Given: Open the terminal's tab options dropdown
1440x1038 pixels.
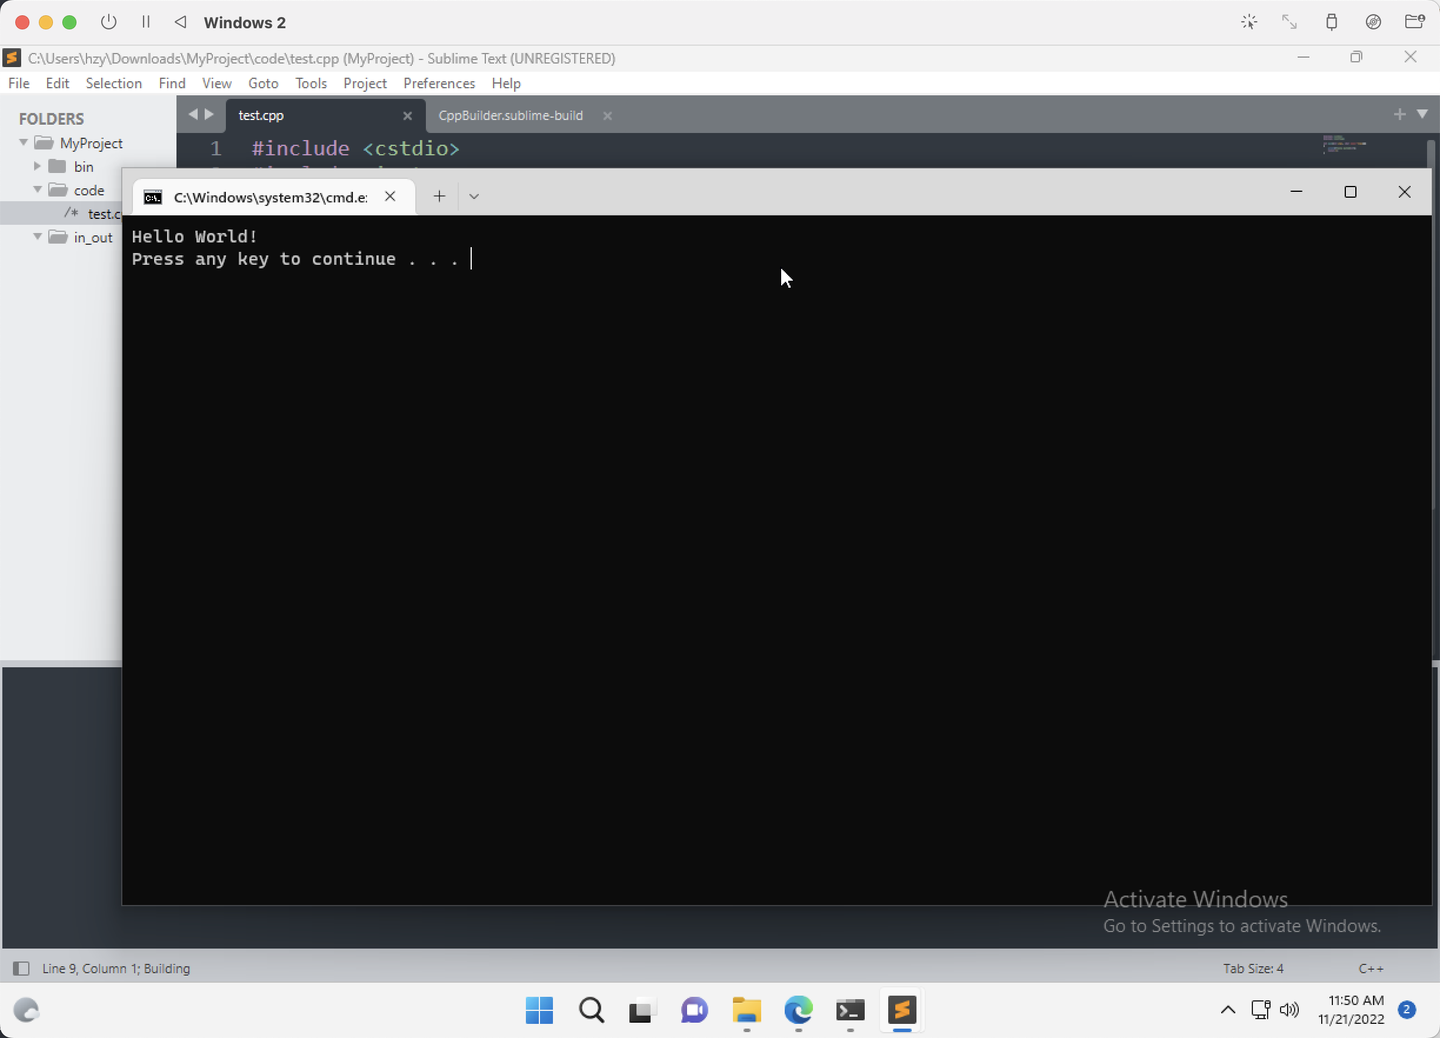Looking at the screenshot, I should (473, 196).
